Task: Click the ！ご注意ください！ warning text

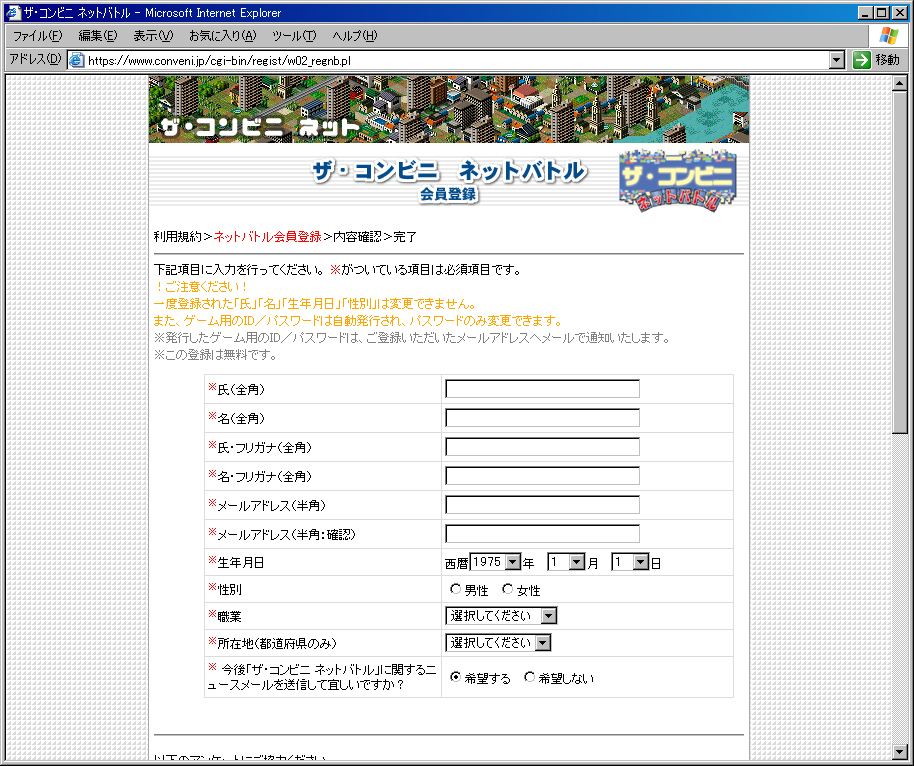Action: 202,287
